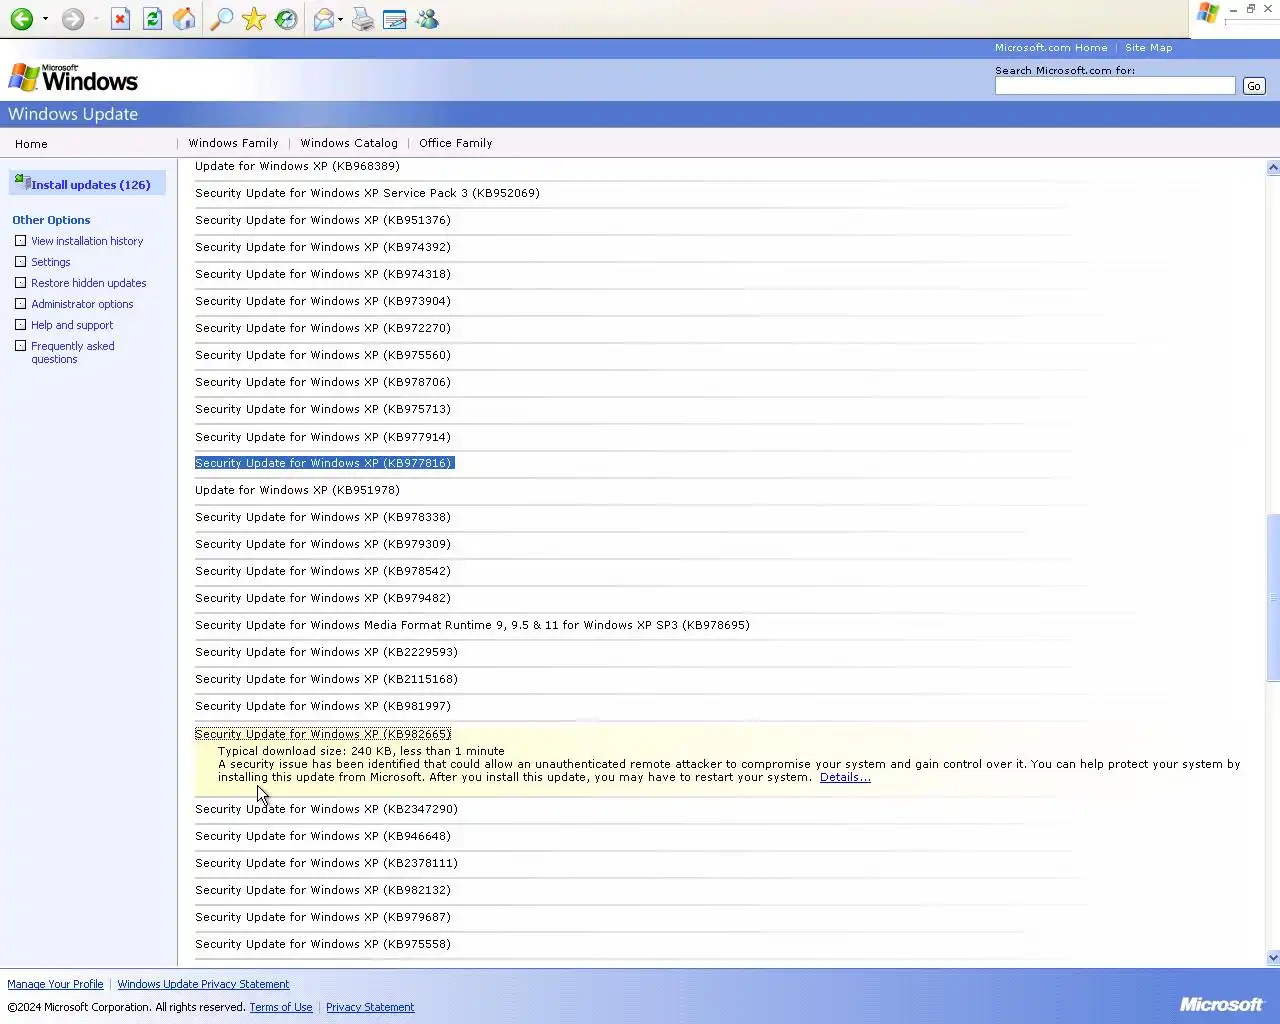The width and height of the screenshot is (1280, 1024).
Task: Open Microsoft.com Home link
Action: tap(1051, 47)
